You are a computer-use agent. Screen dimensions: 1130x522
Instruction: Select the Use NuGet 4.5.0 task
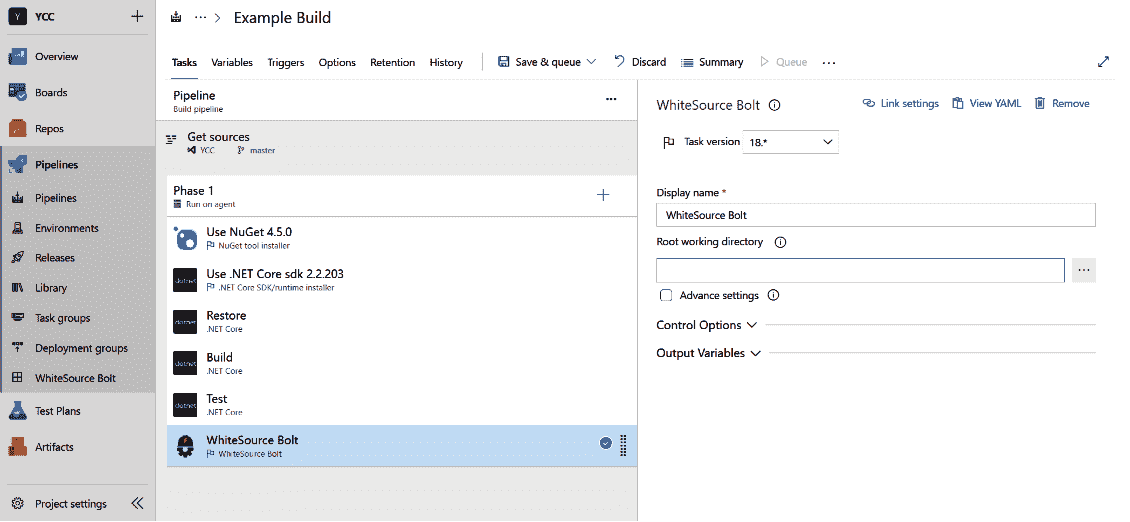[402, 239]
